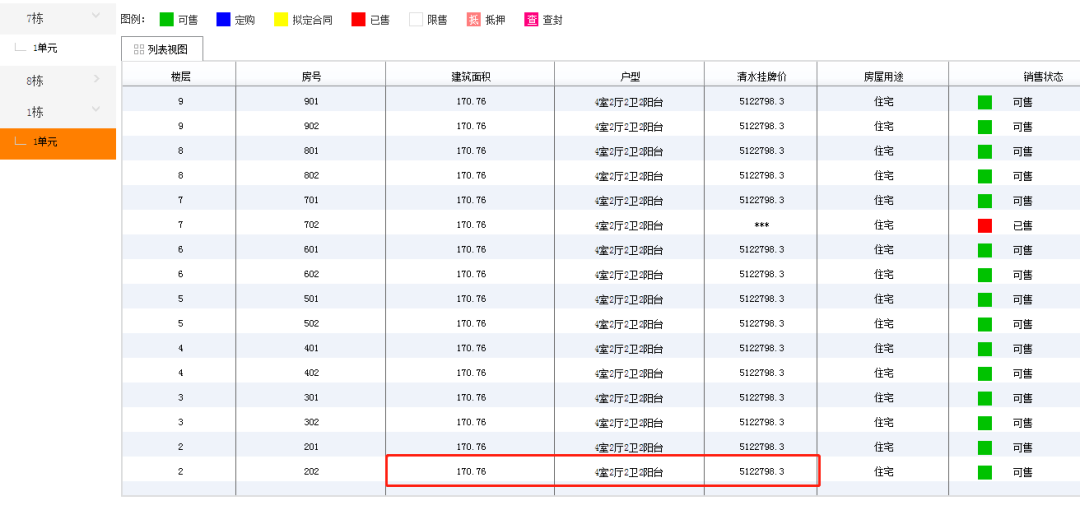Screen dimensions: 1080x510
Task: Collapse the 1栋 building node
Action: pos(96,109)
